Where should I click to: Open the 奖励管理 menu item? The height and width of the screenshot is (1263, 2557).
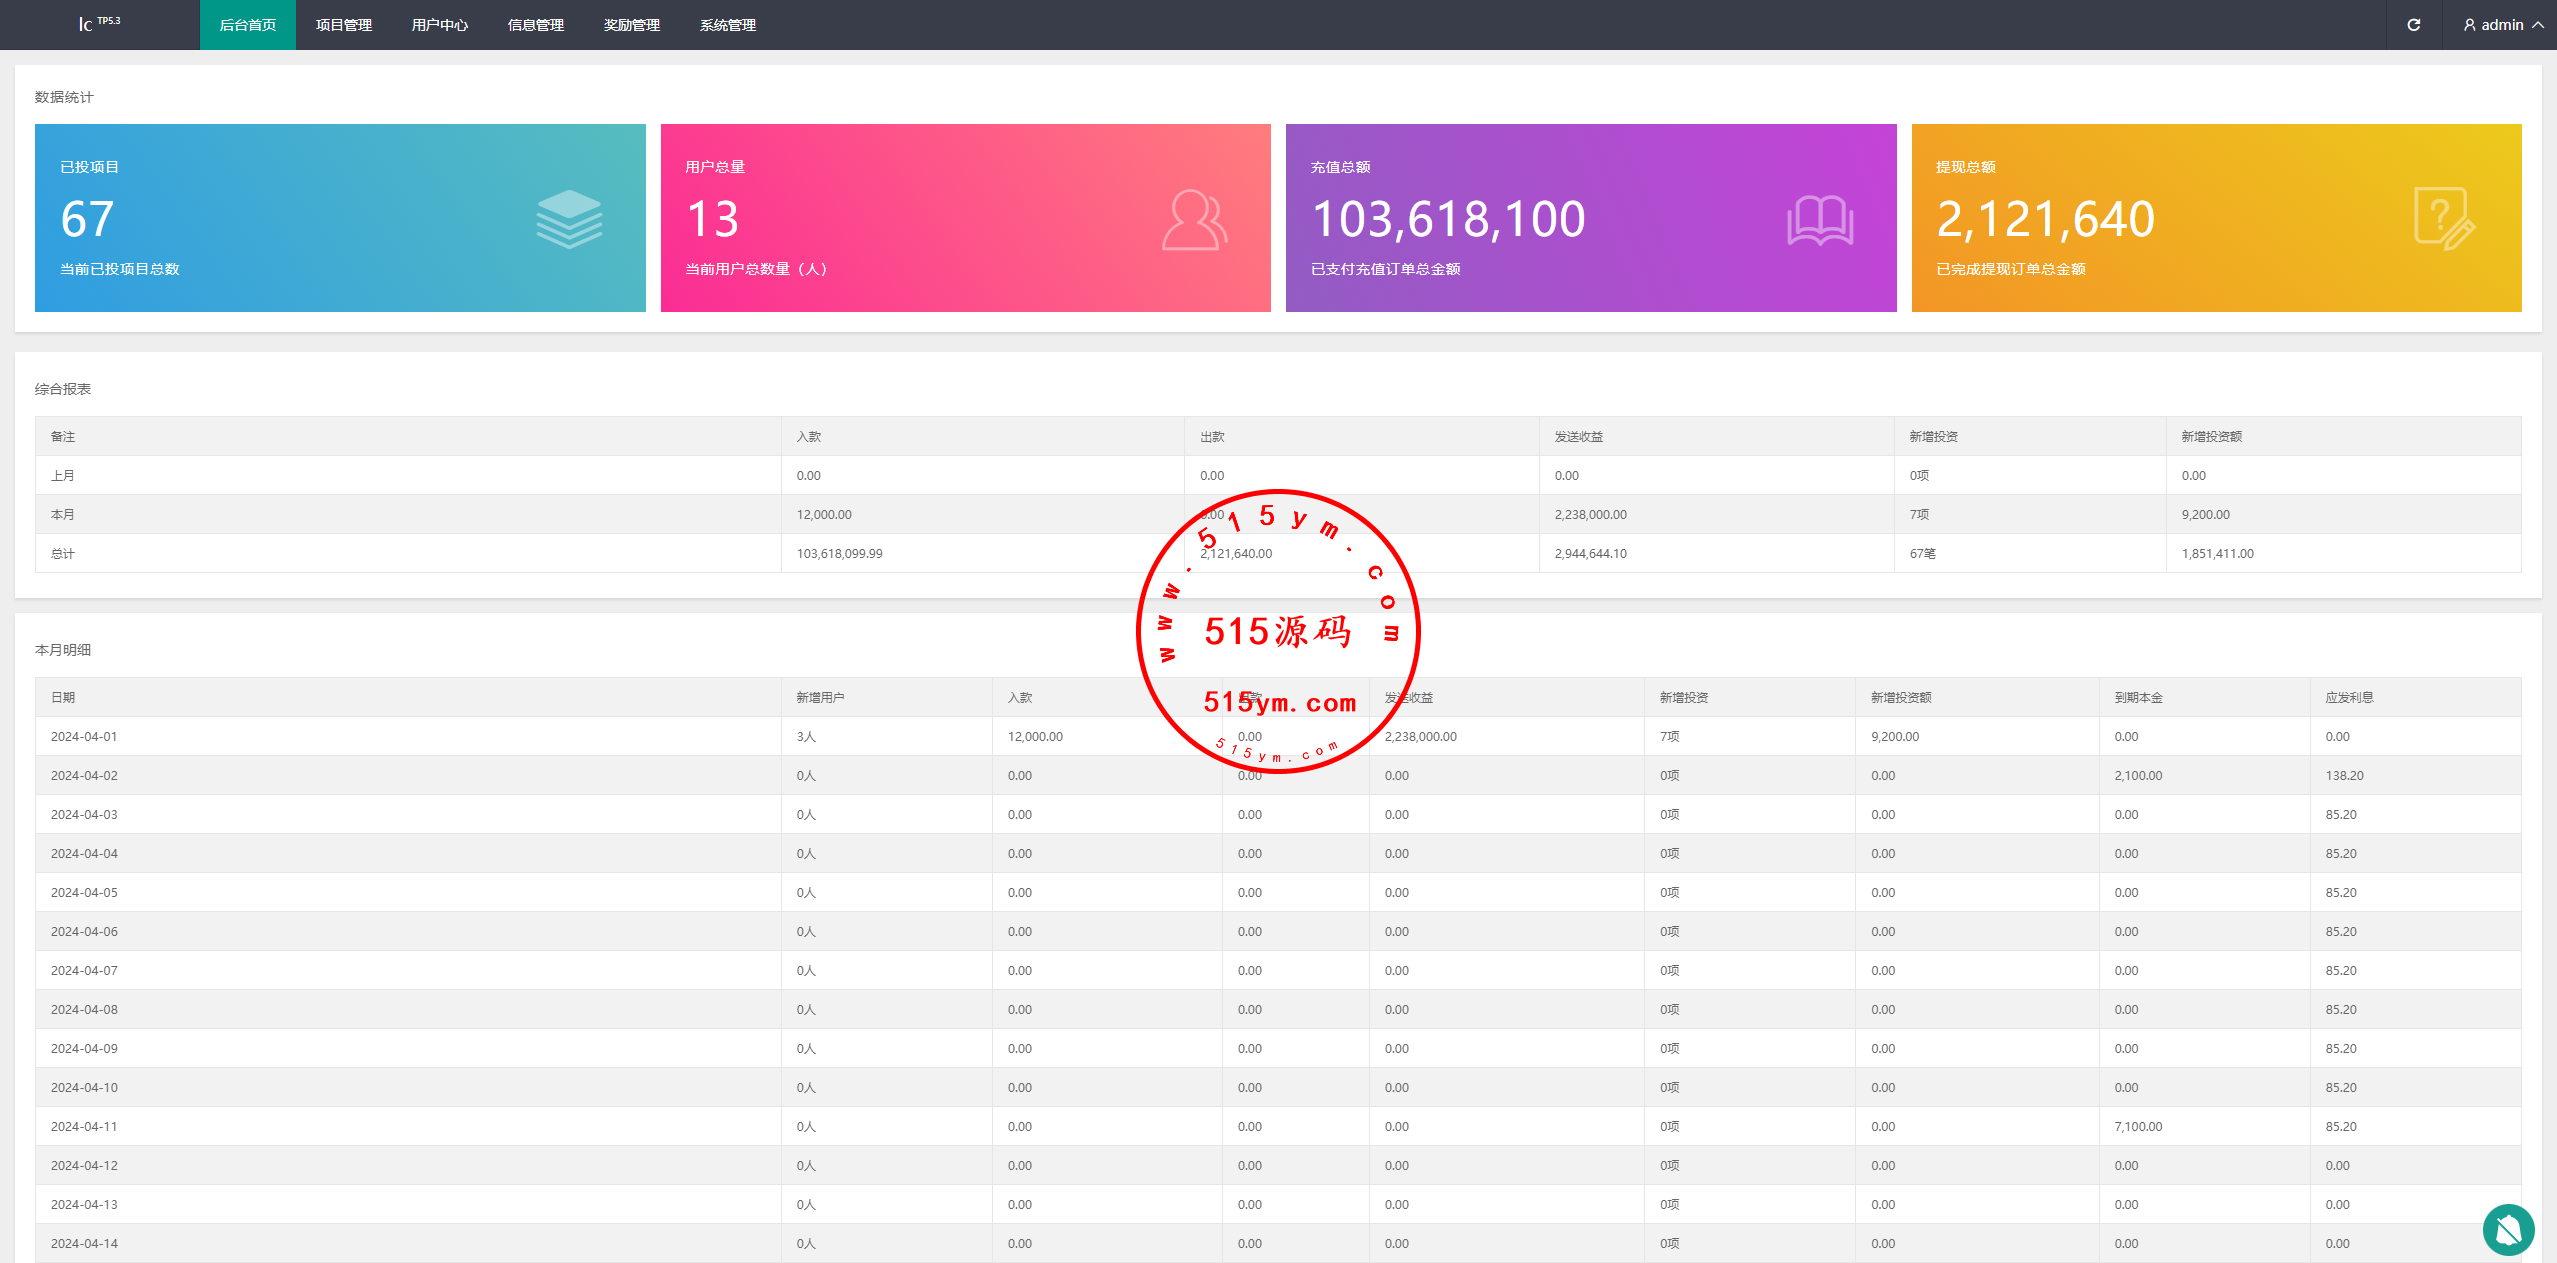[631, 25]
